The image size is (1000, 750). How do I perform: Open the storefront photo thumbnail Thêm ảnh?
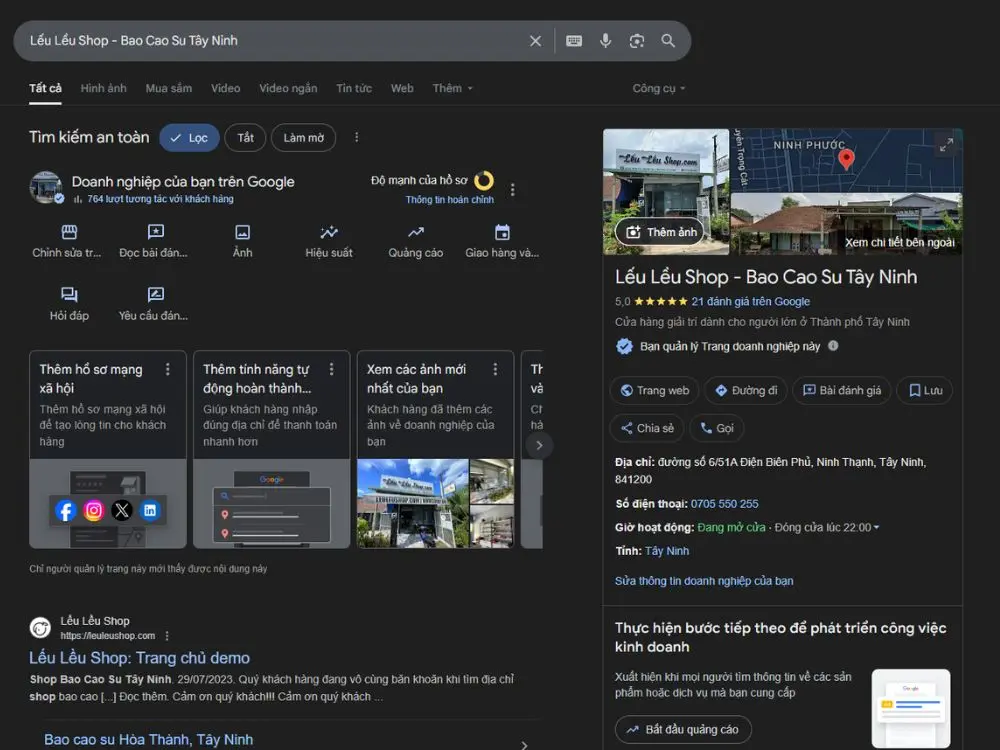pyautogui.click(x=660, y=232)
